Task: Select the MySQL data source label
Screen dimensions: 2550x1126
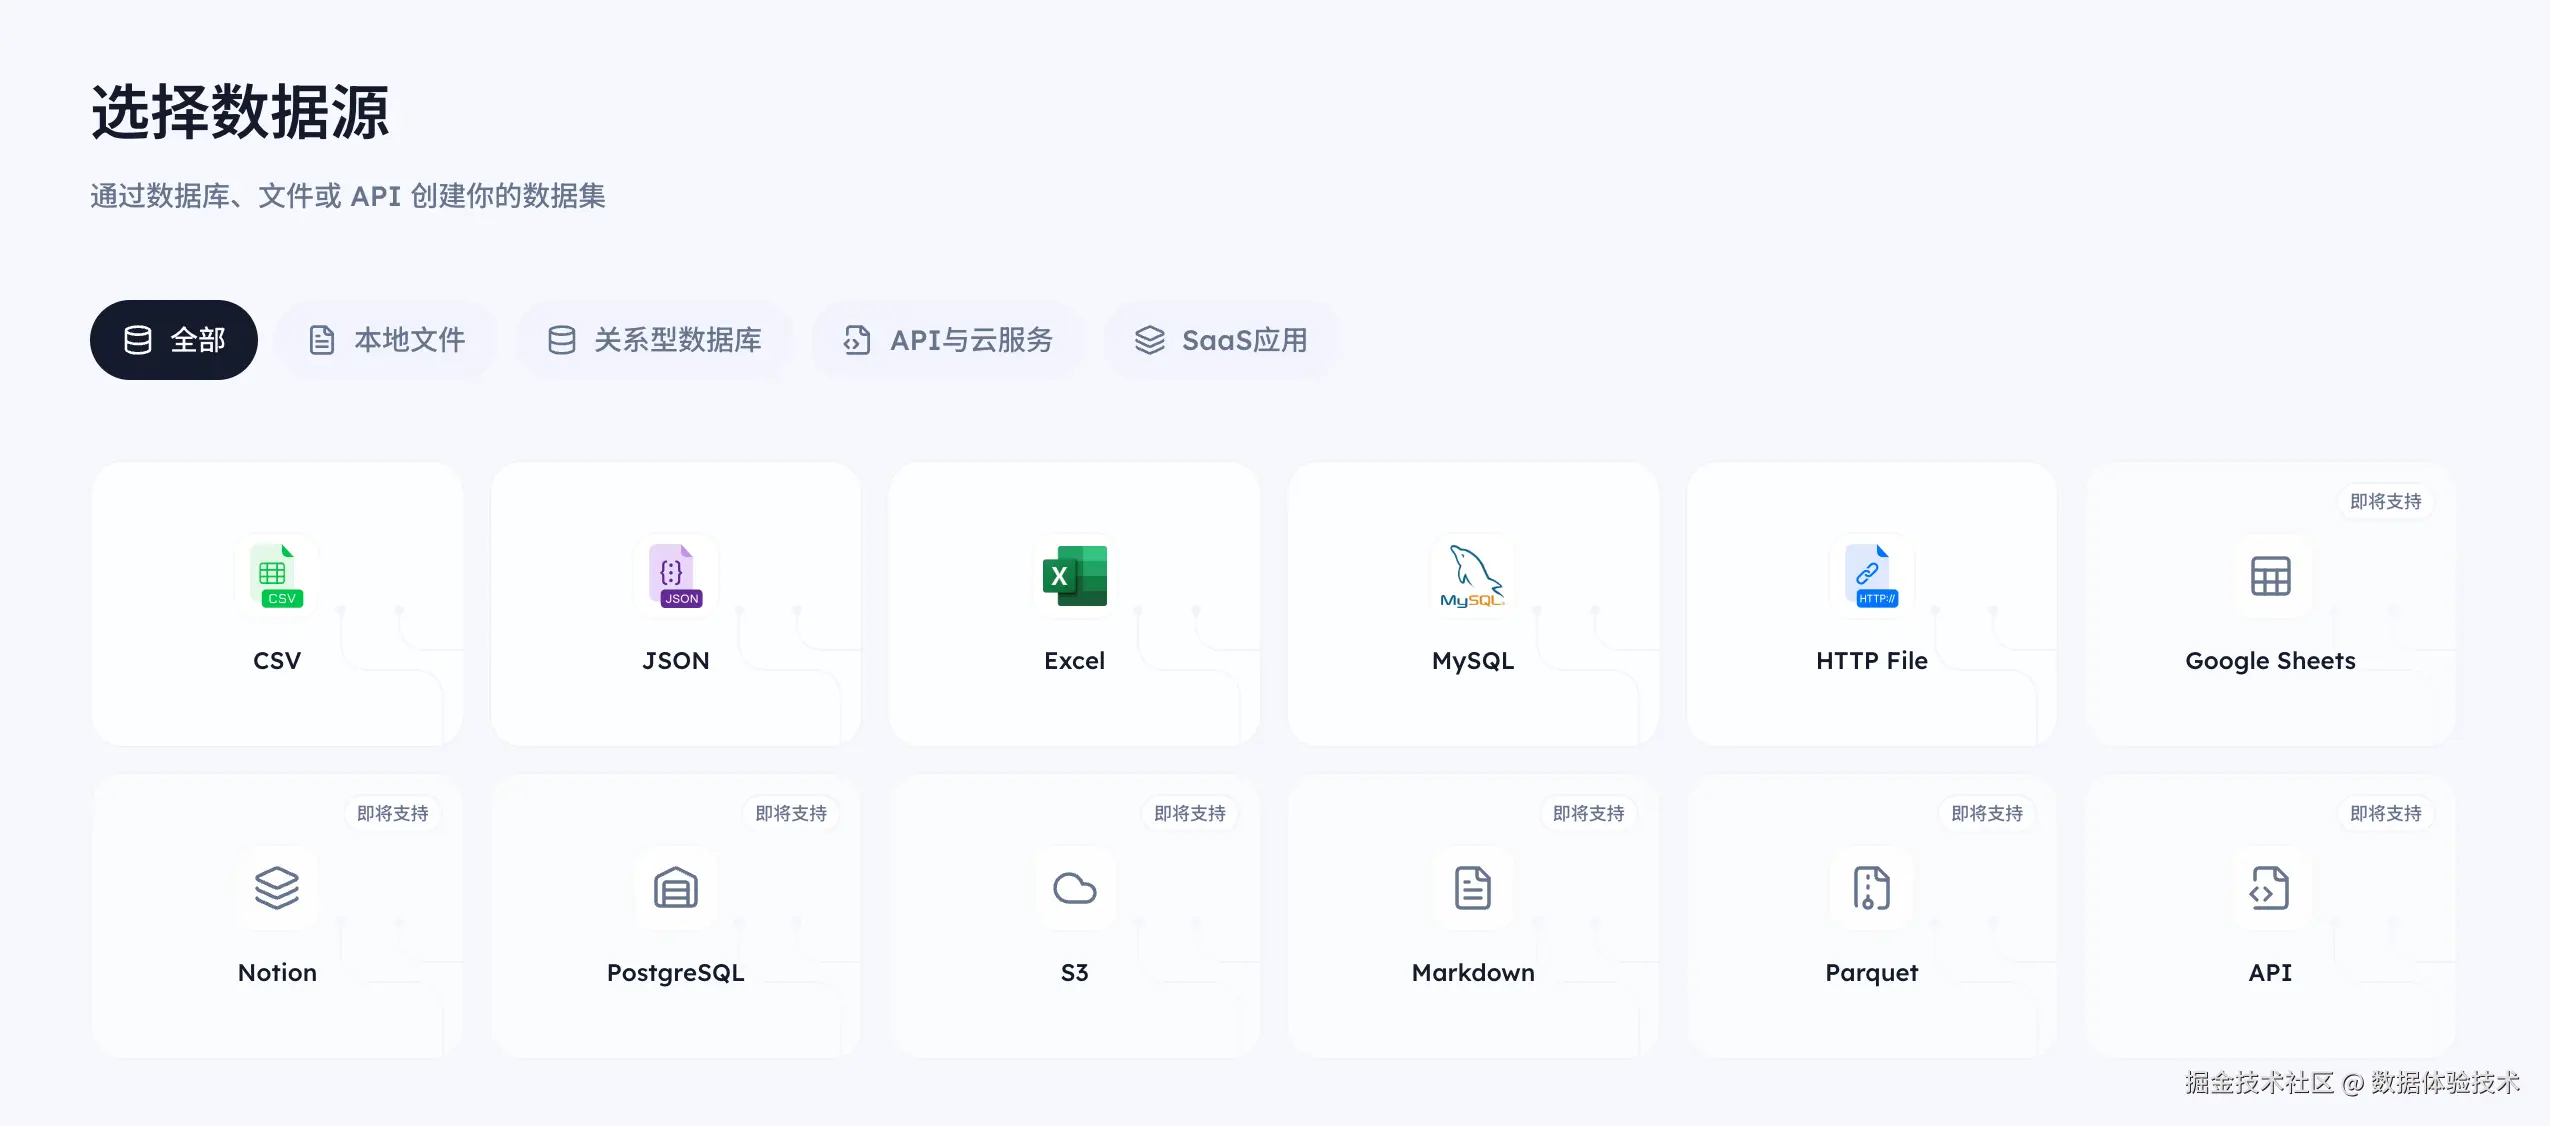Action: [1473, 661]
